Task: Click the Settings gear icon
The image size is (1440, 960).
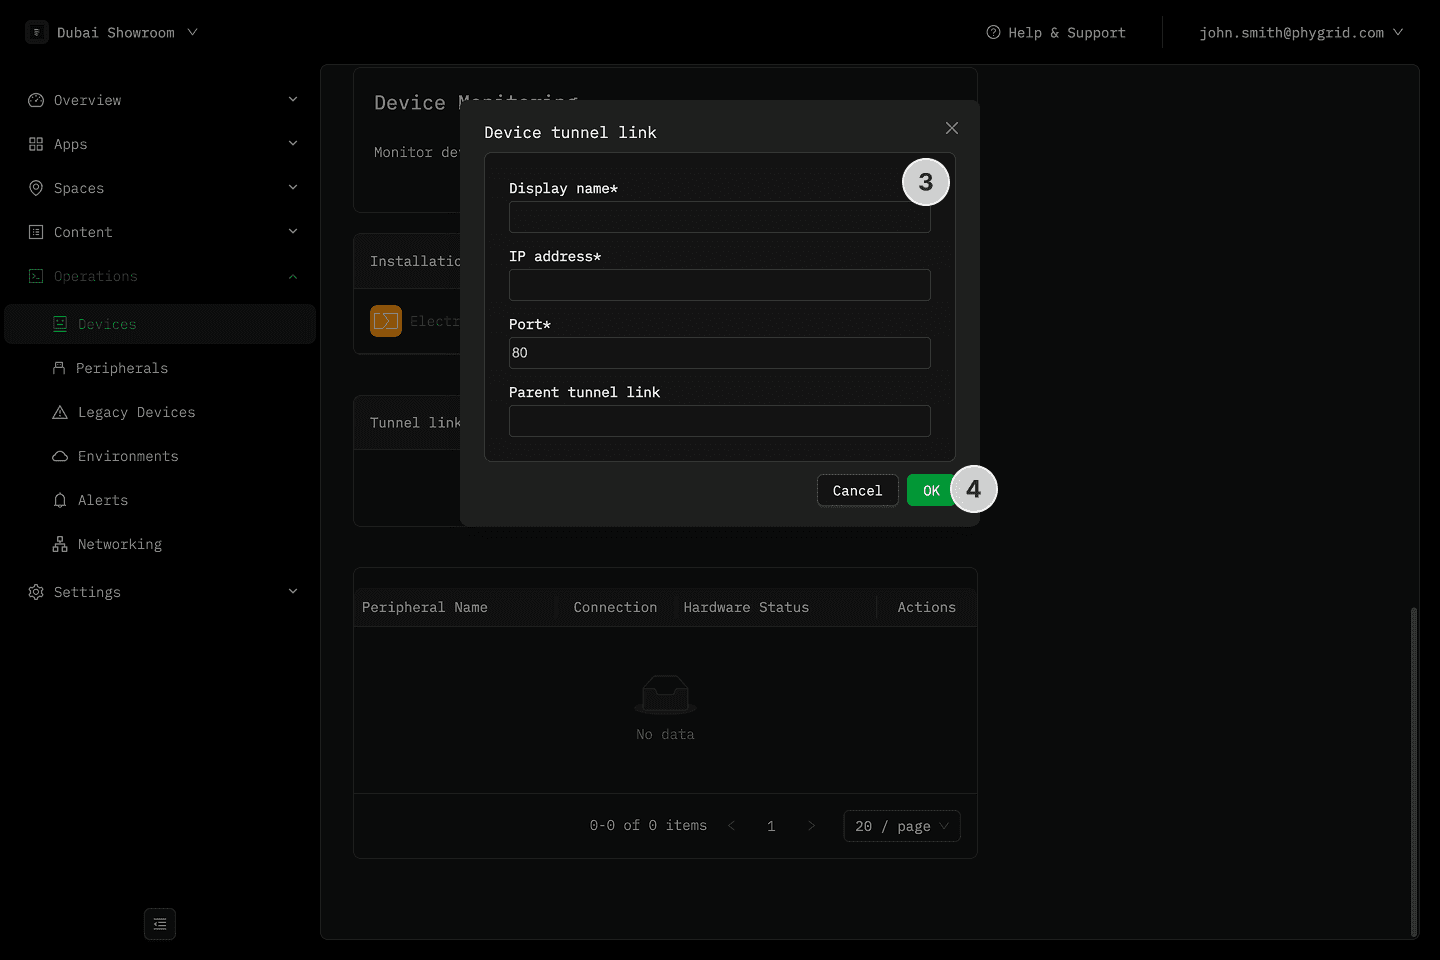Action: 36,592
